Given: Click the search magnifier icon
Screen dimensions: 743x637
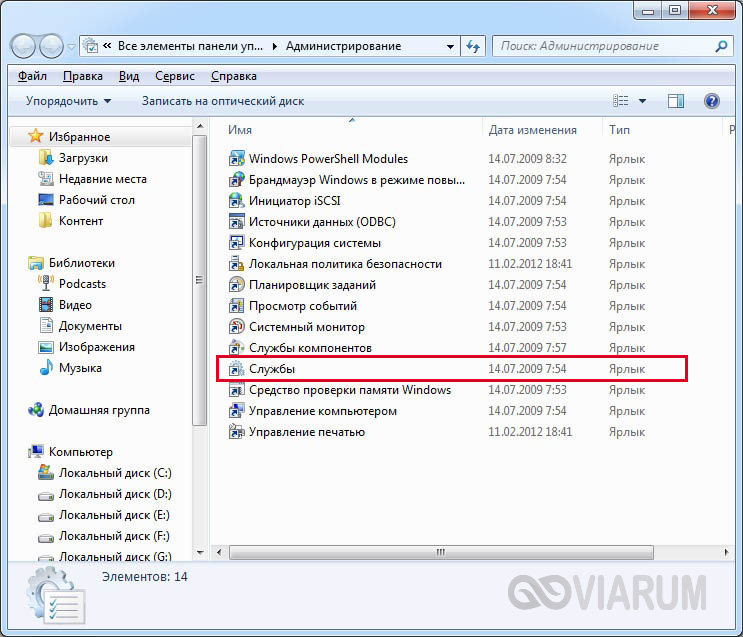Looking at the screenshot, I should pos(721,46).
